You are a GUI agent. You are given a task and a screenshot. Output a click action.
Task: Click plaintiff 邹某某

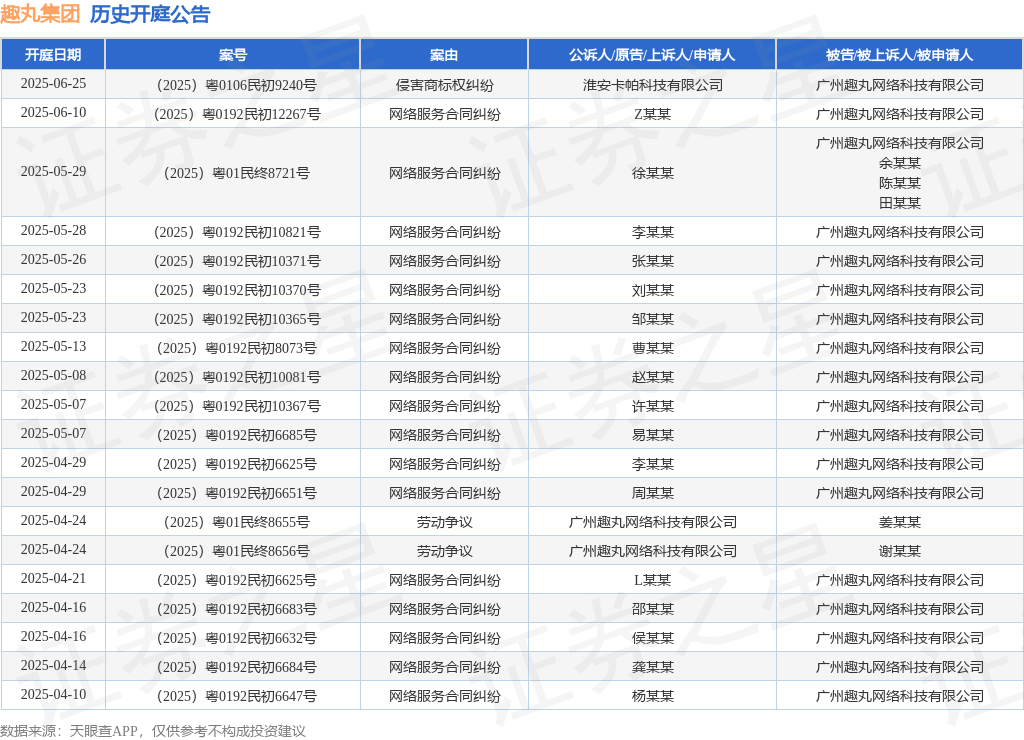pos(652,319)
